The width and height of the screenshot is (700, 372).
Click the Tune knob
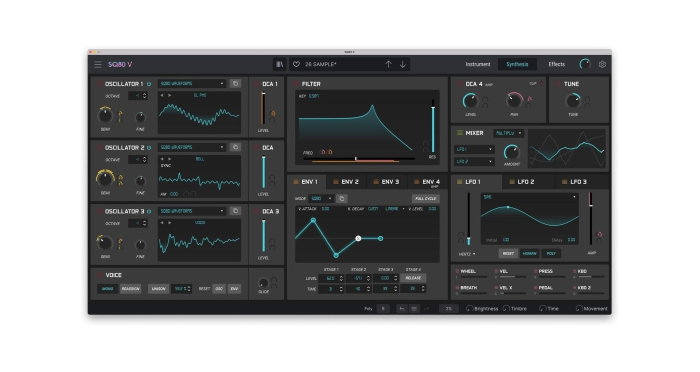573,101
